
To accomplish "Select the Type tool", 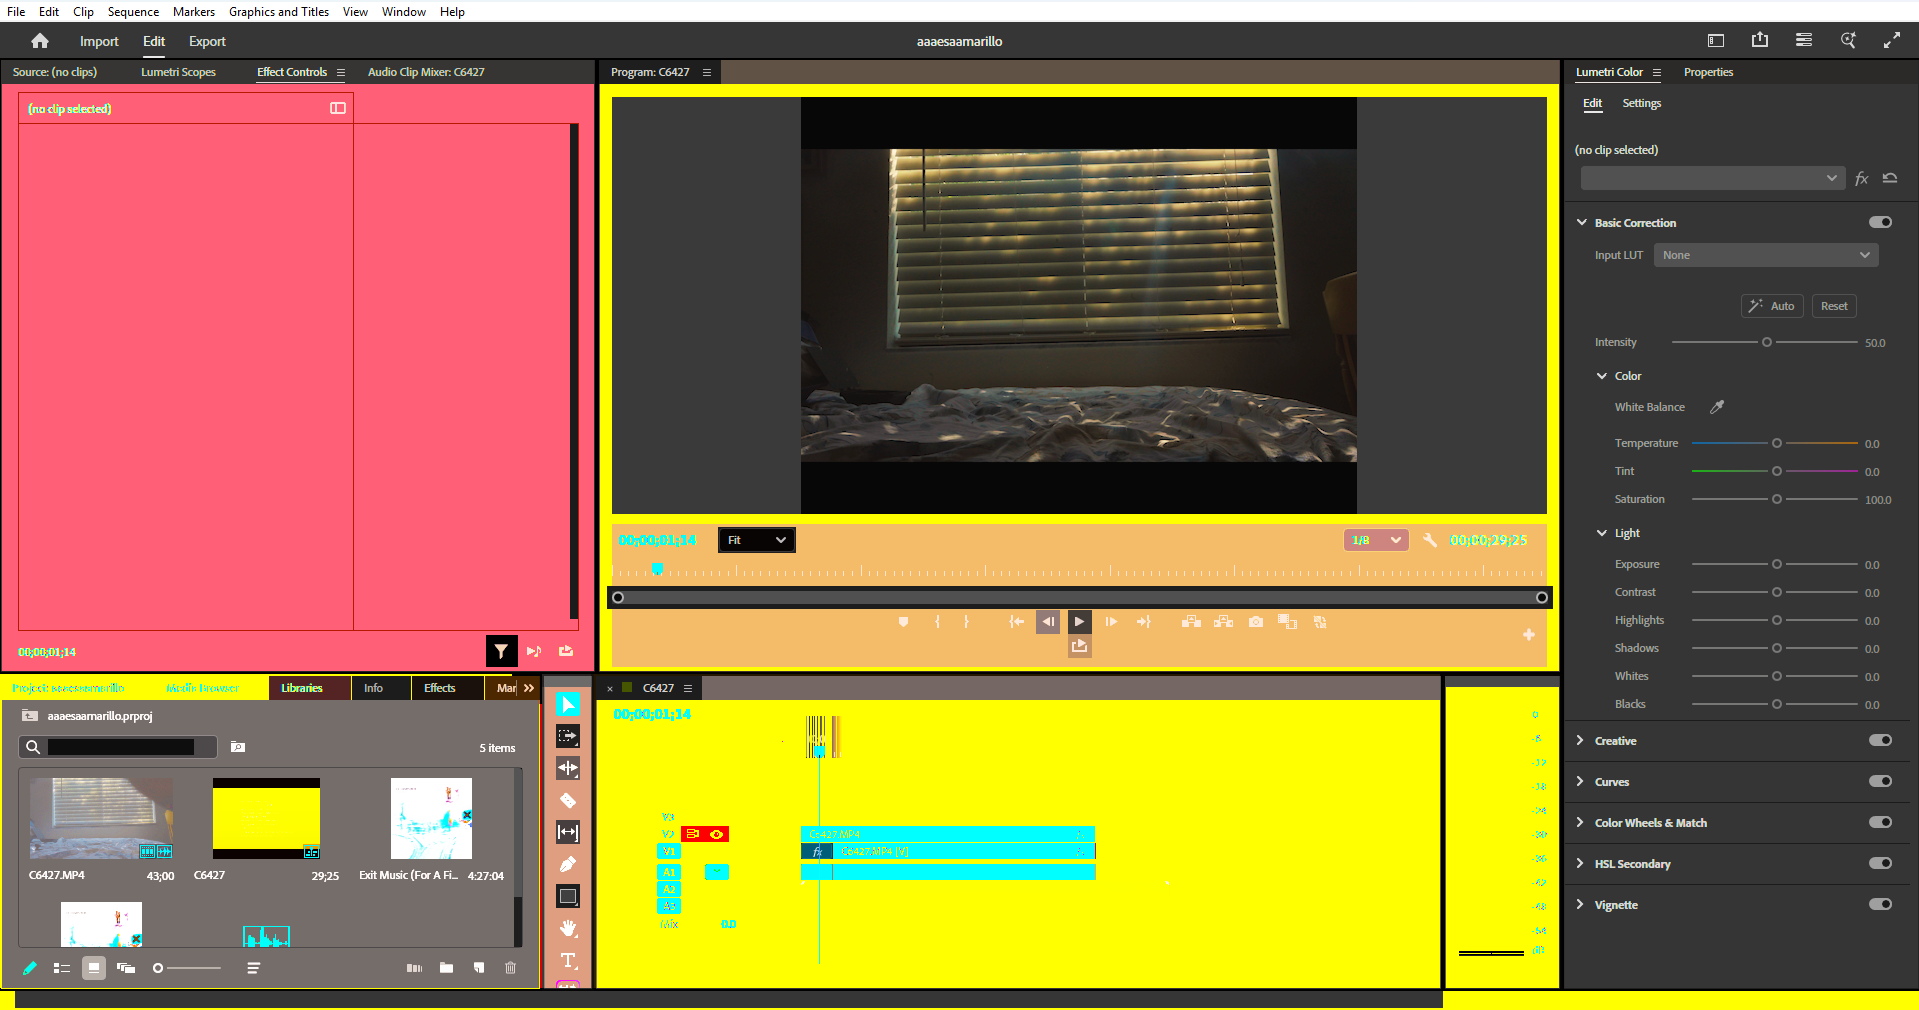I will point(568,961).
